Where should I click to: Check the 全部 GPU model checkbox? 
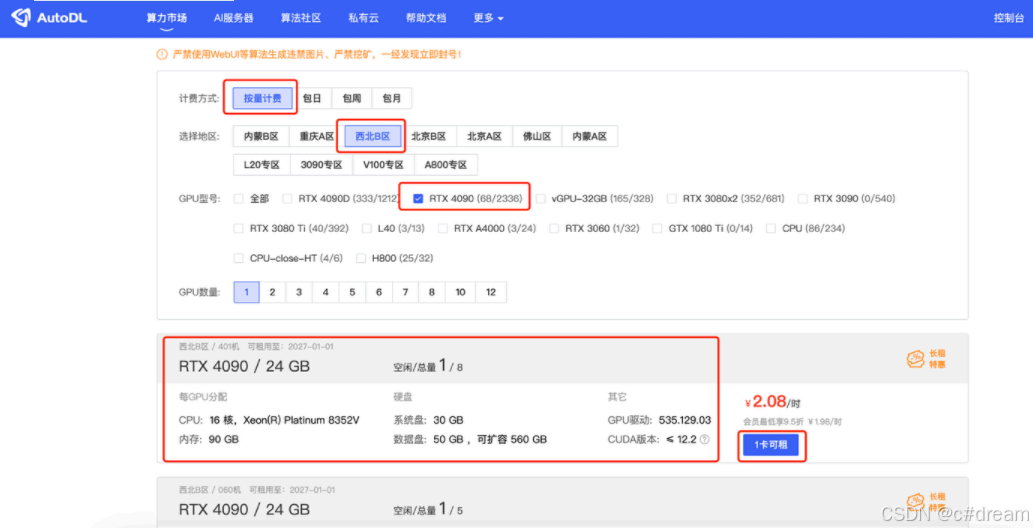click(x=238, y=198)
